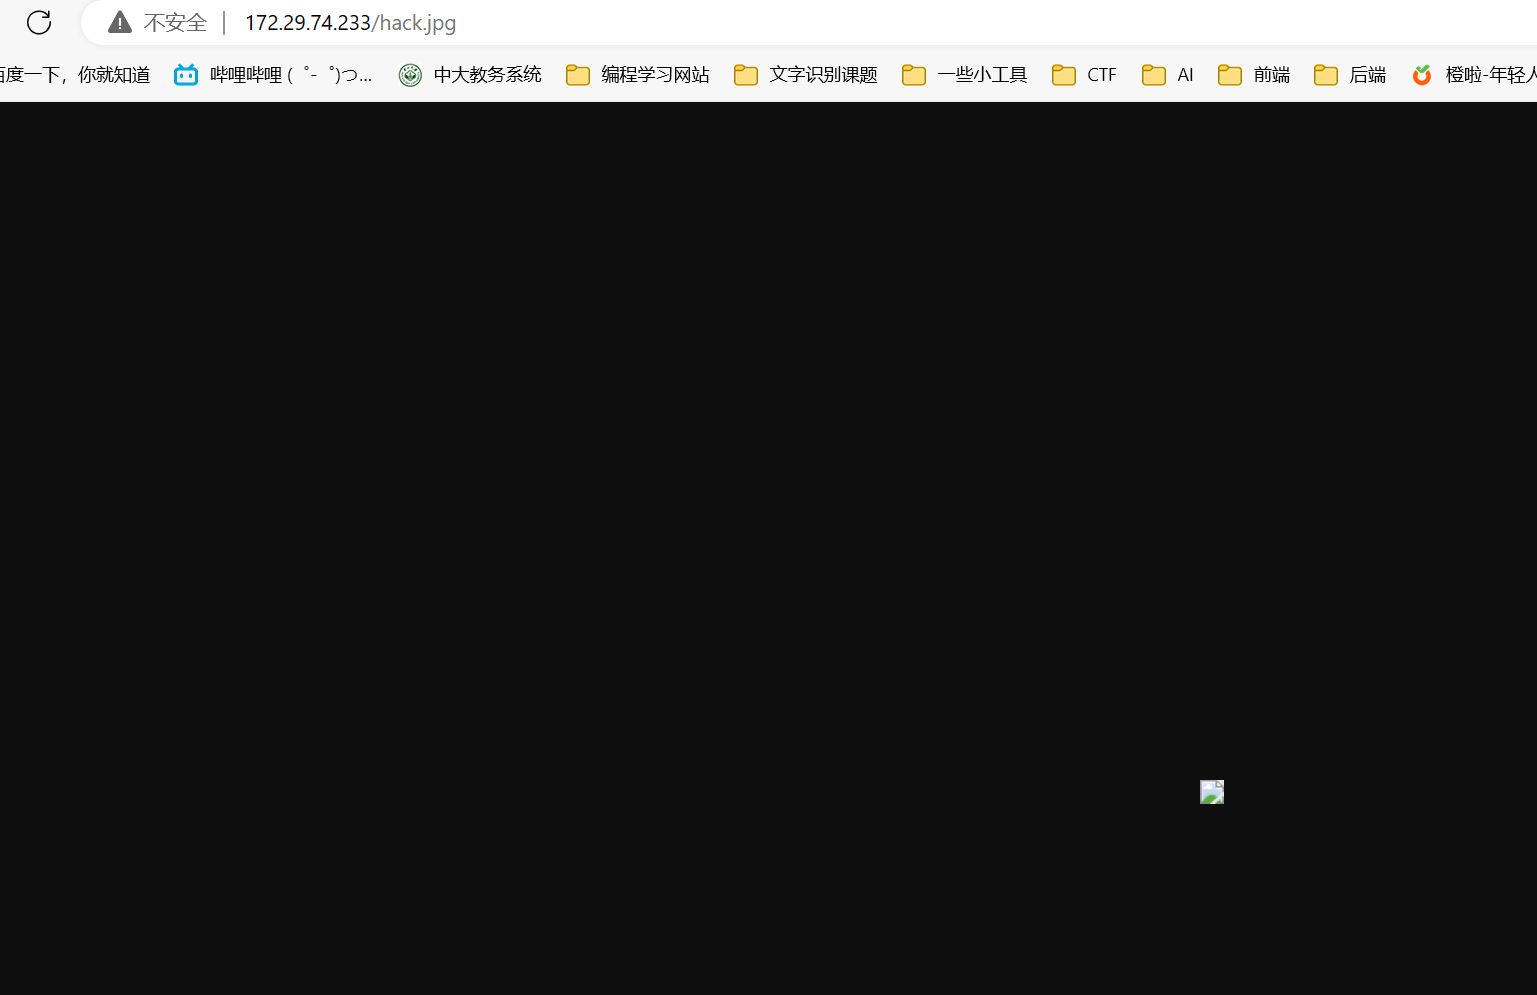Expand the 编程学习网站 bookmark folder
The height and width of the screenshot is (995, 1537).
coord(654,75)
